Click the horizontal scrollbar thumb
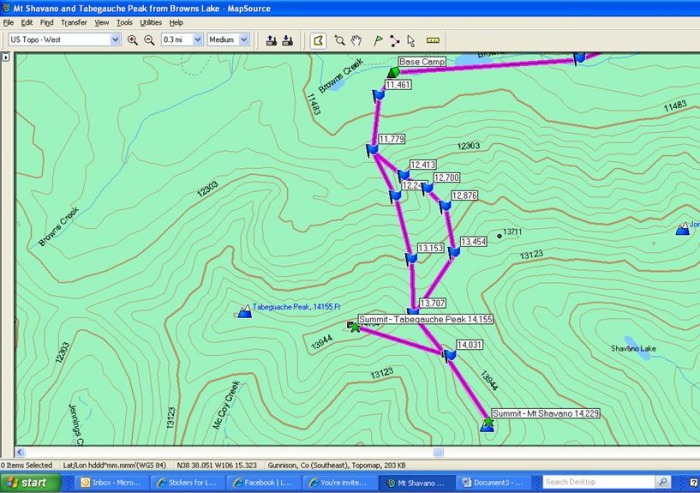This screenshot has width=700, height=493. click(438, 452)
